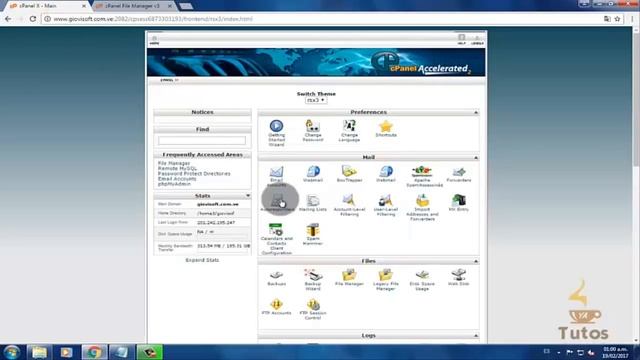Click the browser vertical scrollbar
This screenshot has height=360, width=640.
[x=636, y=98]
